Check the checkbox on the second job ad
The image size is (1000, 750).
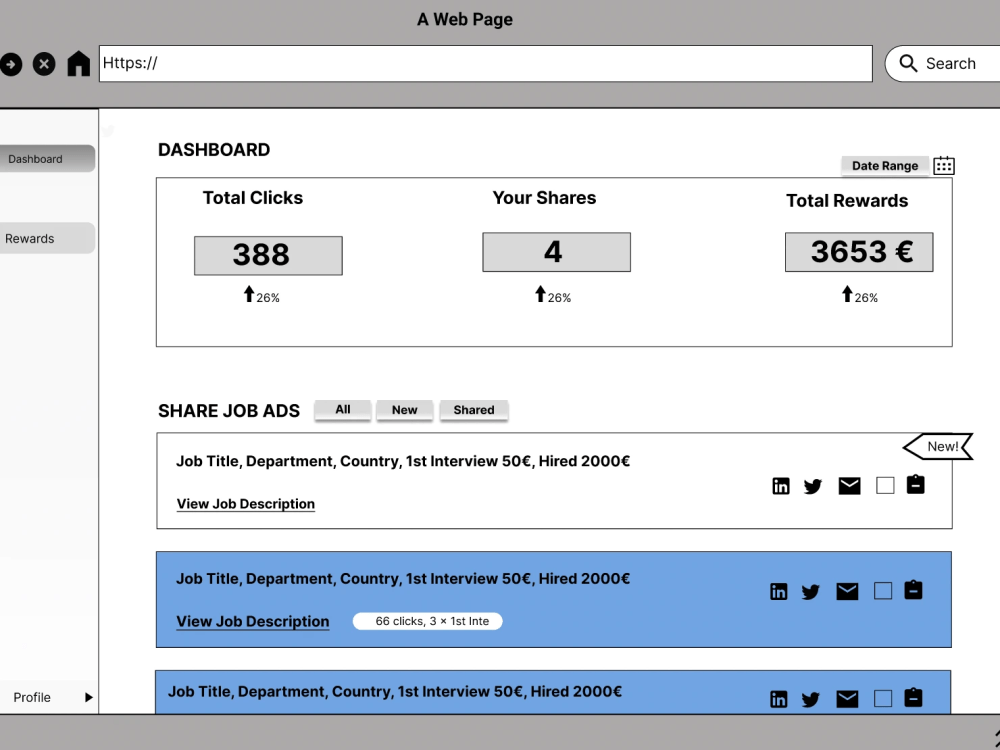[x=883, y=591]
